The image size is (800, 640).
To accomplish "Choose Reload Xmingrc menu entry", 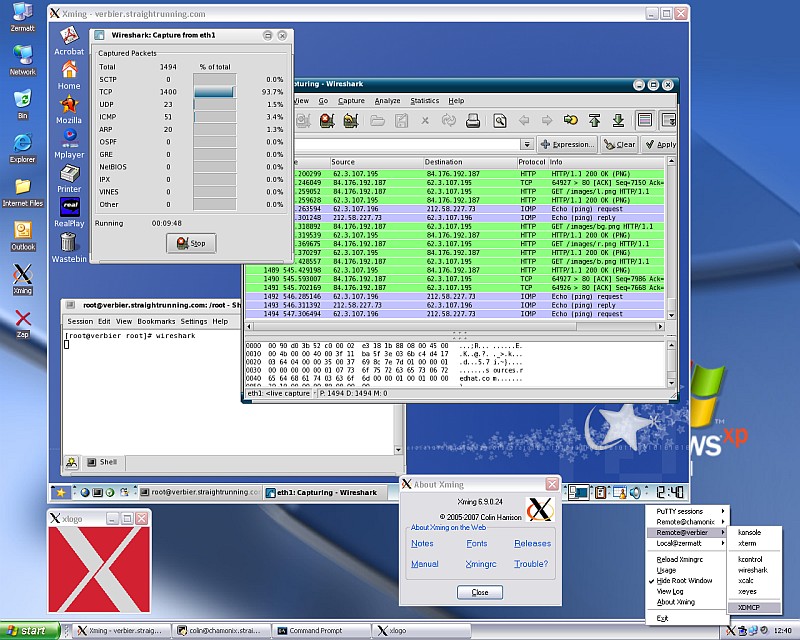I will pos(680,559).
